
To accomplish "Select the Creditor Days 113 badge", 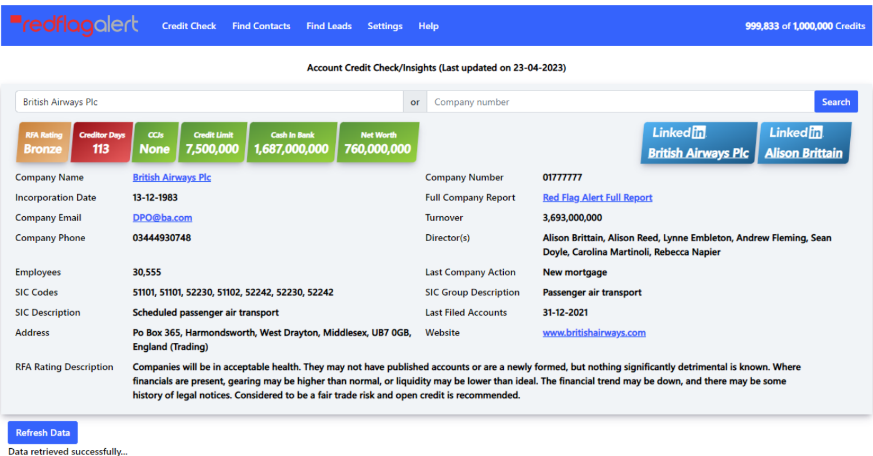I will tap(101, 143).
